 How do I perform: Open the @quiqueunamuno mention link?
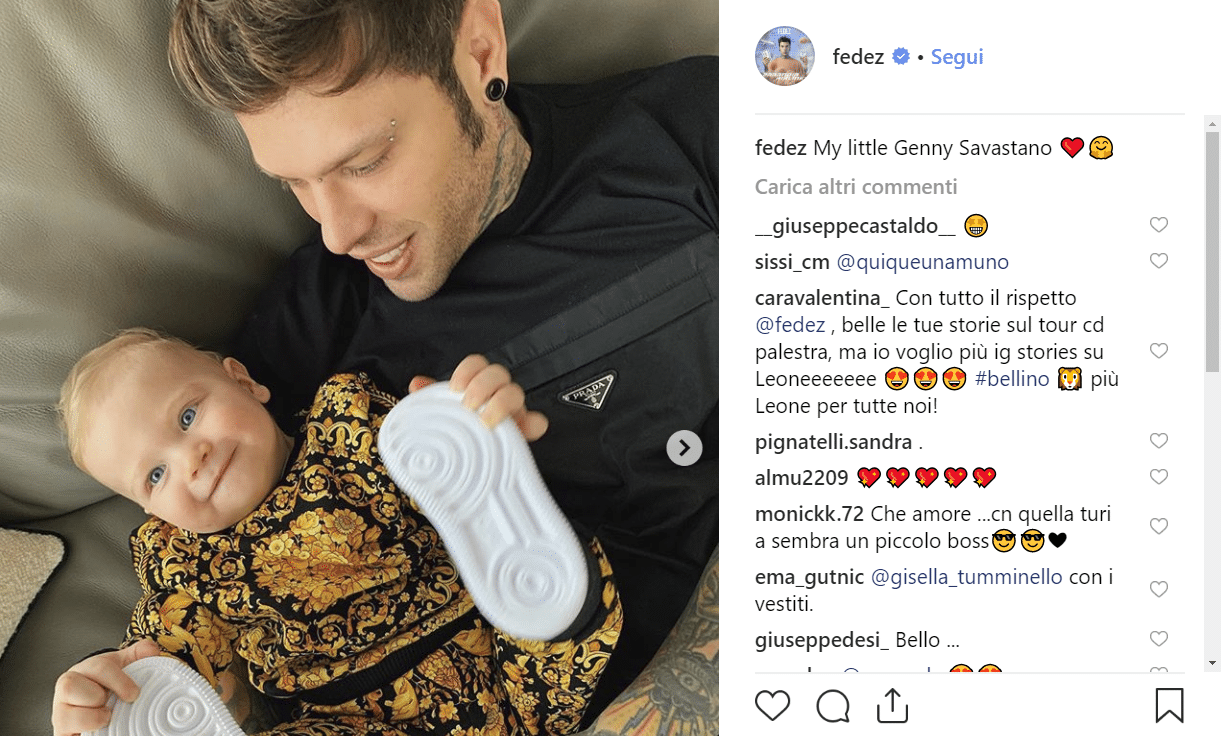pyautogui.click(x=922, y=262)
